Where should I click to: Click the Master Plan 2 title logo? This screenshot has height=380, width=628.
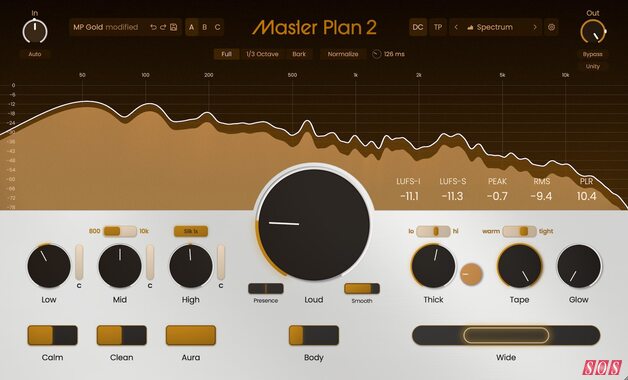tap(314, 28)
